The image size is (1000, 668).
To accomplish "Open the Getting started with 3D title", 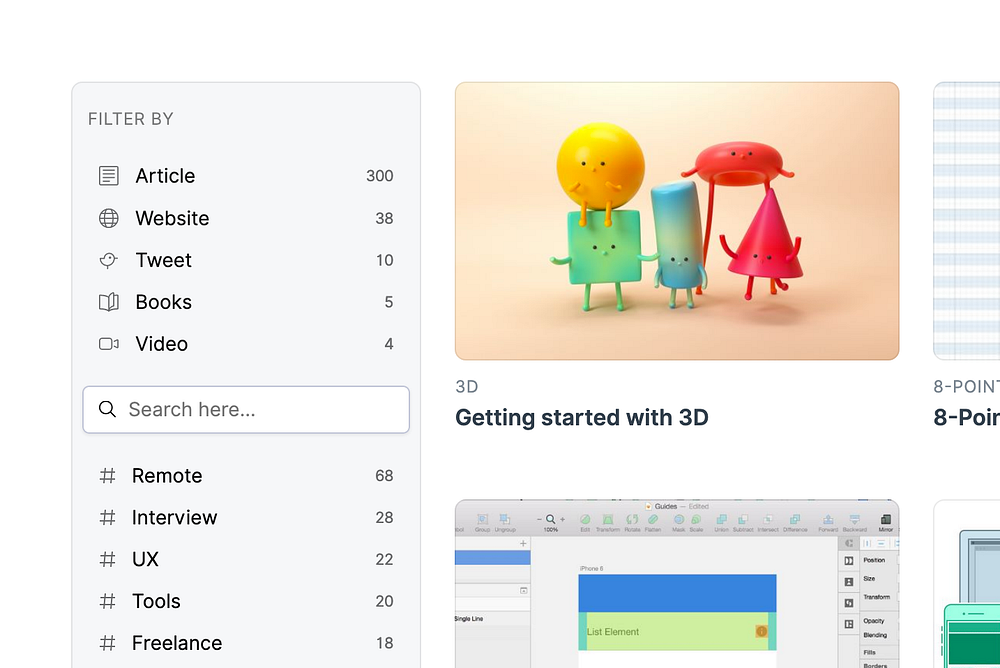I will tap(582, 417).
